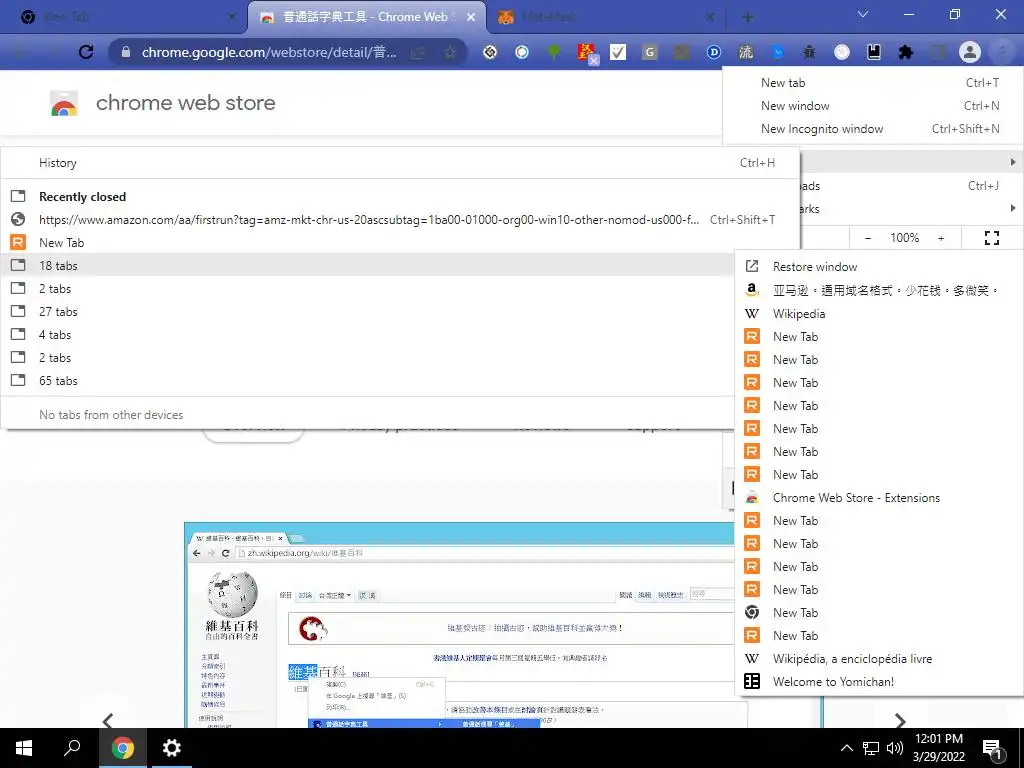This screenshot has height=768, width=1024.
Task: Open the profile avatar menu
Action: click(x=970, y=52)
